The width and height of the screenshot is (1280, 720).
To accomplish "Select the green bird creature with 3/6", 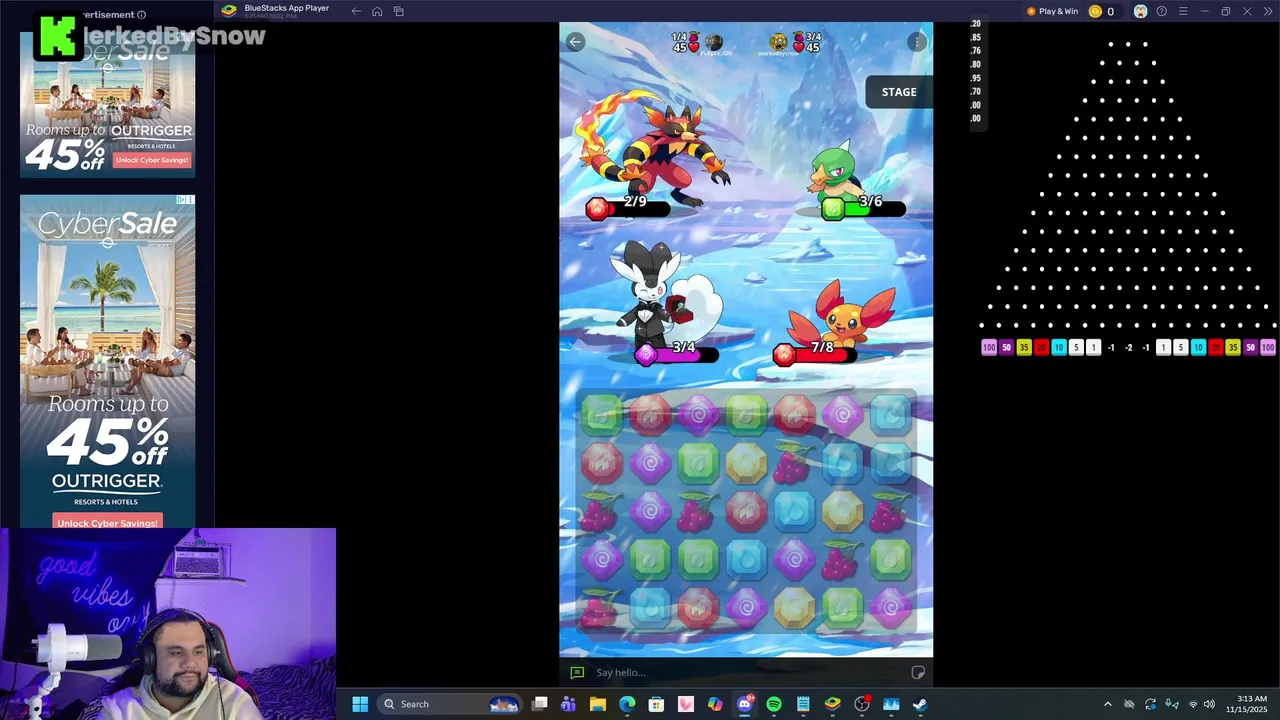I will point(838,172).
